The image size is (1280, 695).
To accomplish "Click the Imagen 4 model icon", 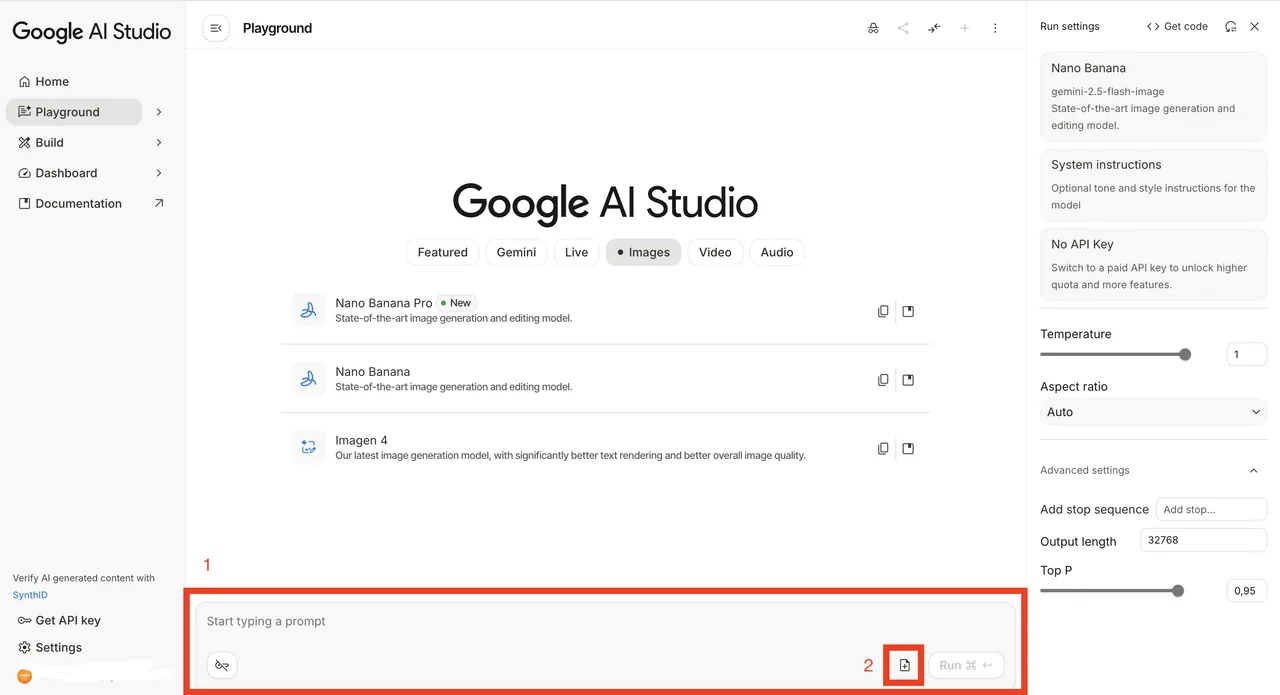I will [309, 447].
